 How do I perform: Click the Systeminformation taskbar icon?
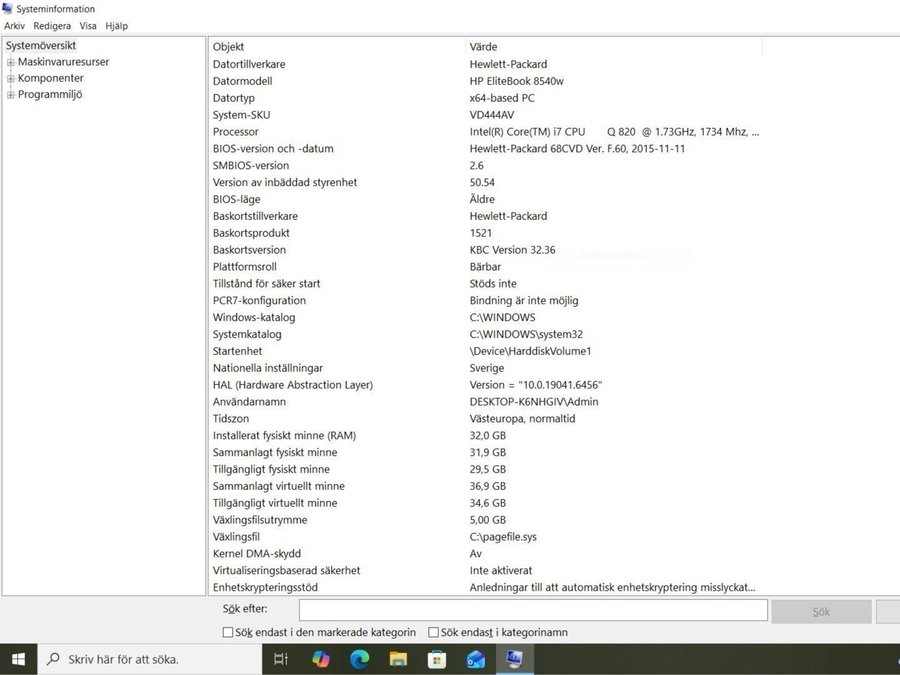click(x=514, y=659)
